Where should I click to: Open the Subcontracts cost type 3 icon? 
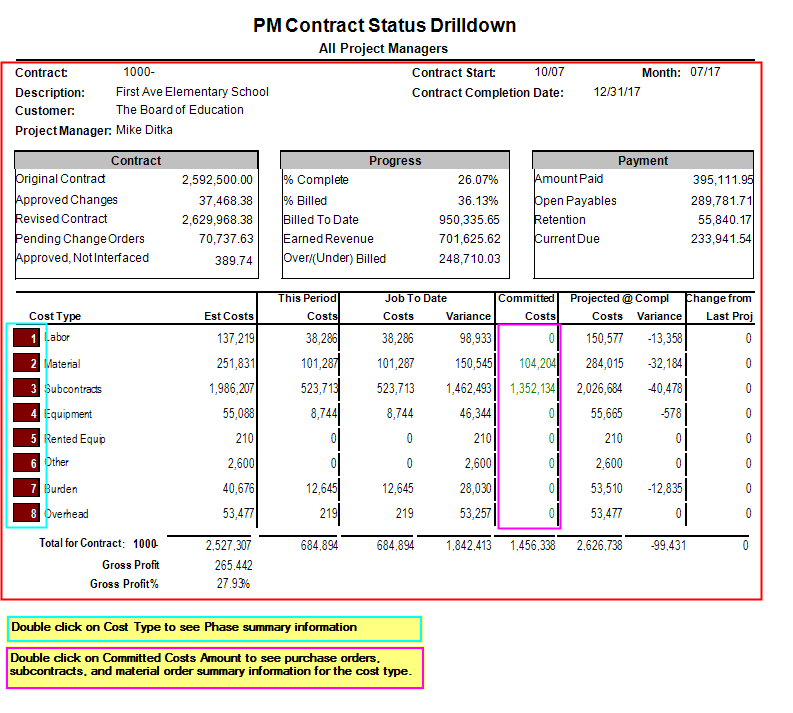26,388
